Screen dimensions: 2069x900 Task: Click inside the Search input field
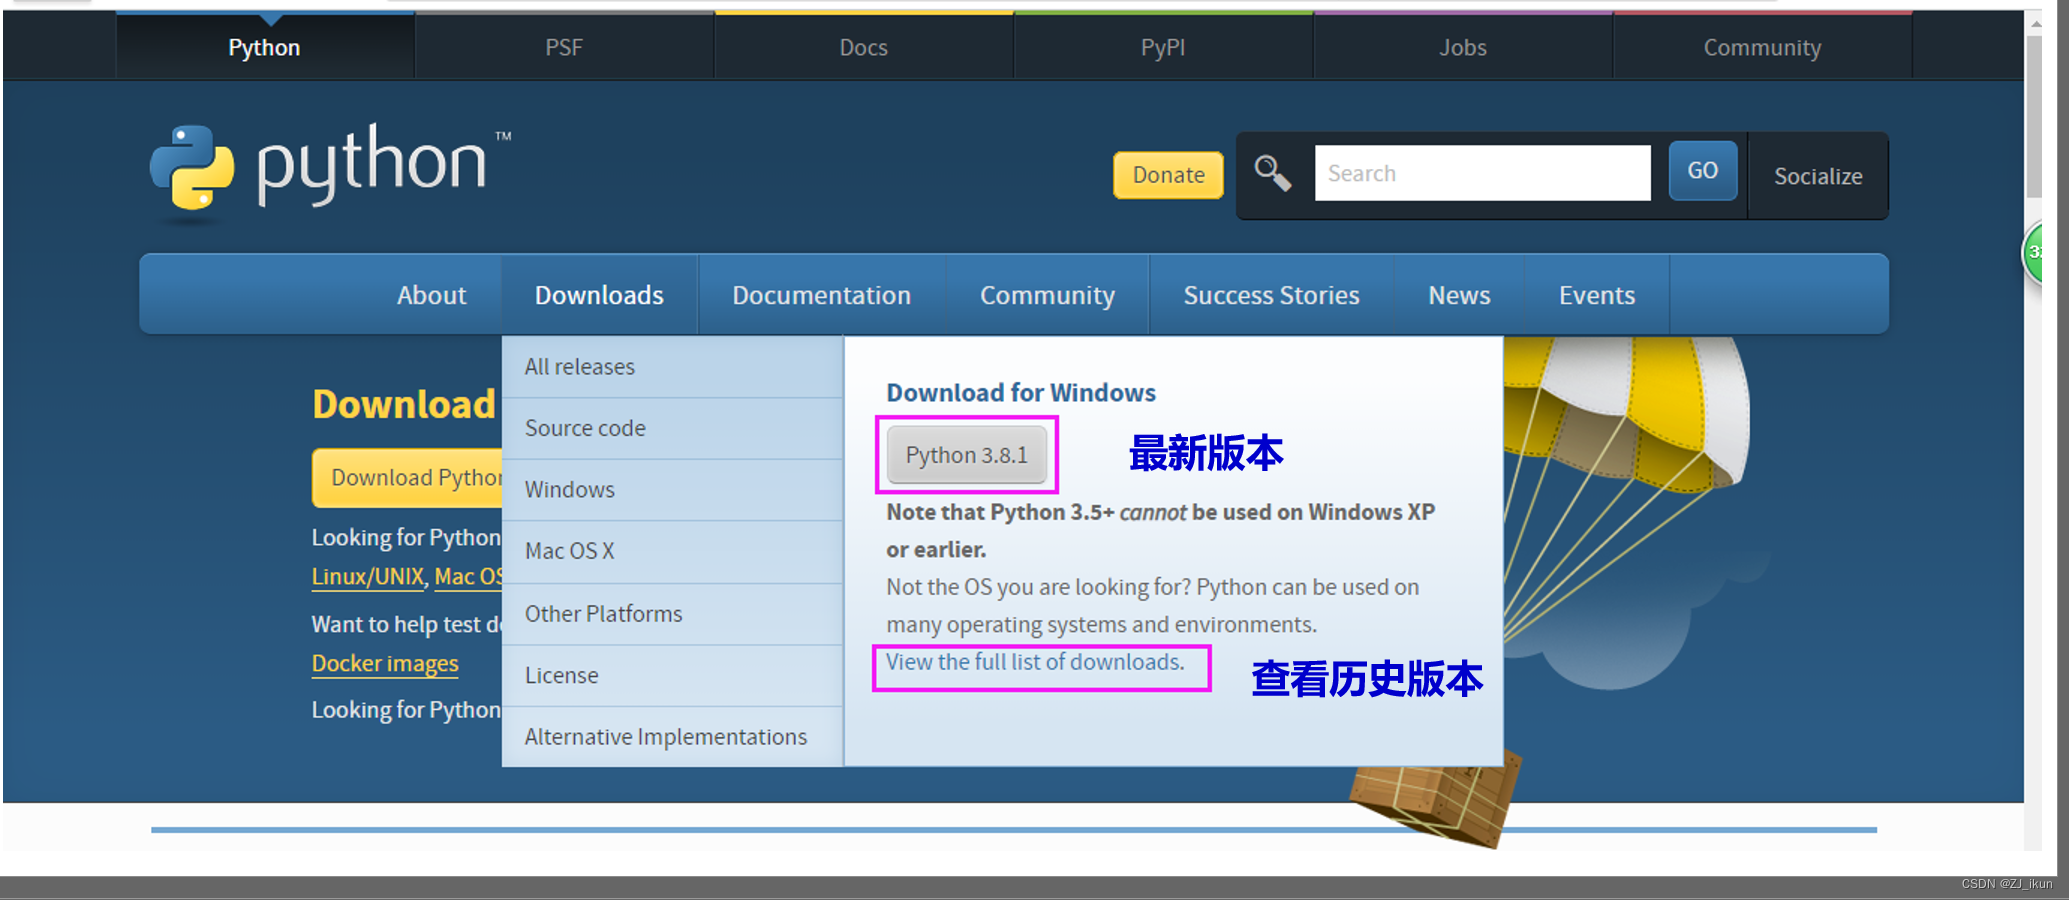coord(1483,173)
